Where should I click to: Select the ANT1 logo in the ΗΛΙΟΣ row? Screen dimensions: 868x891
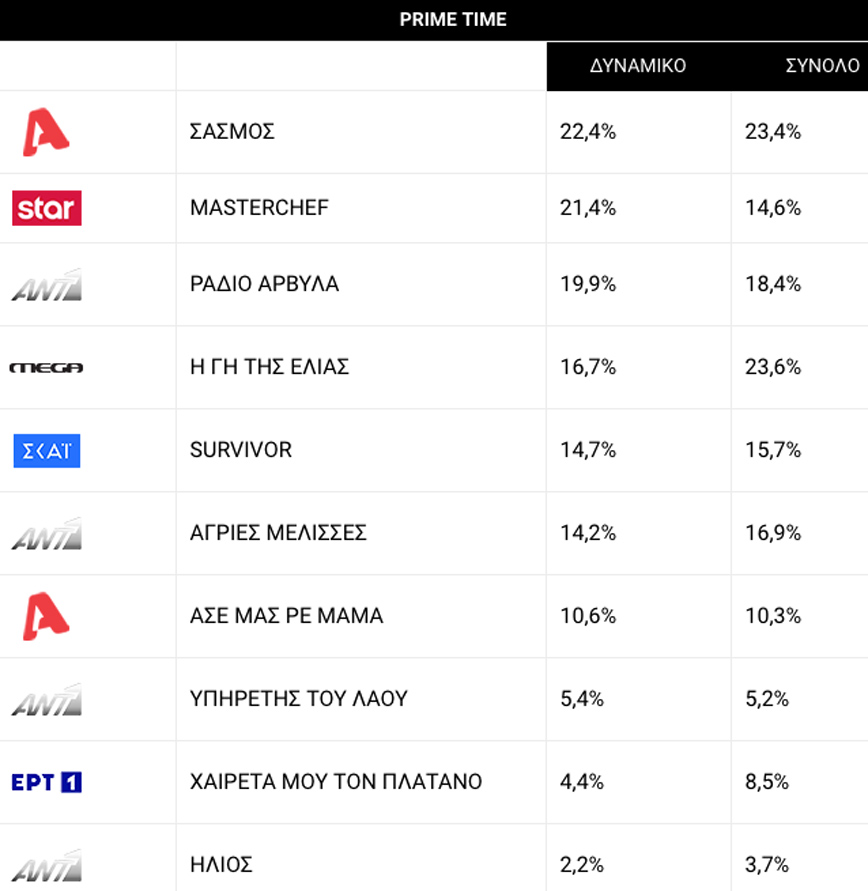(x=46, y=865)
